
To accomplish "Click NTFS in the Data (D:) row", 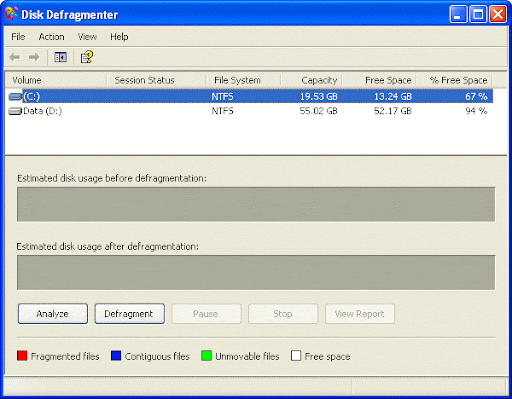I will (x=222, y=111).
